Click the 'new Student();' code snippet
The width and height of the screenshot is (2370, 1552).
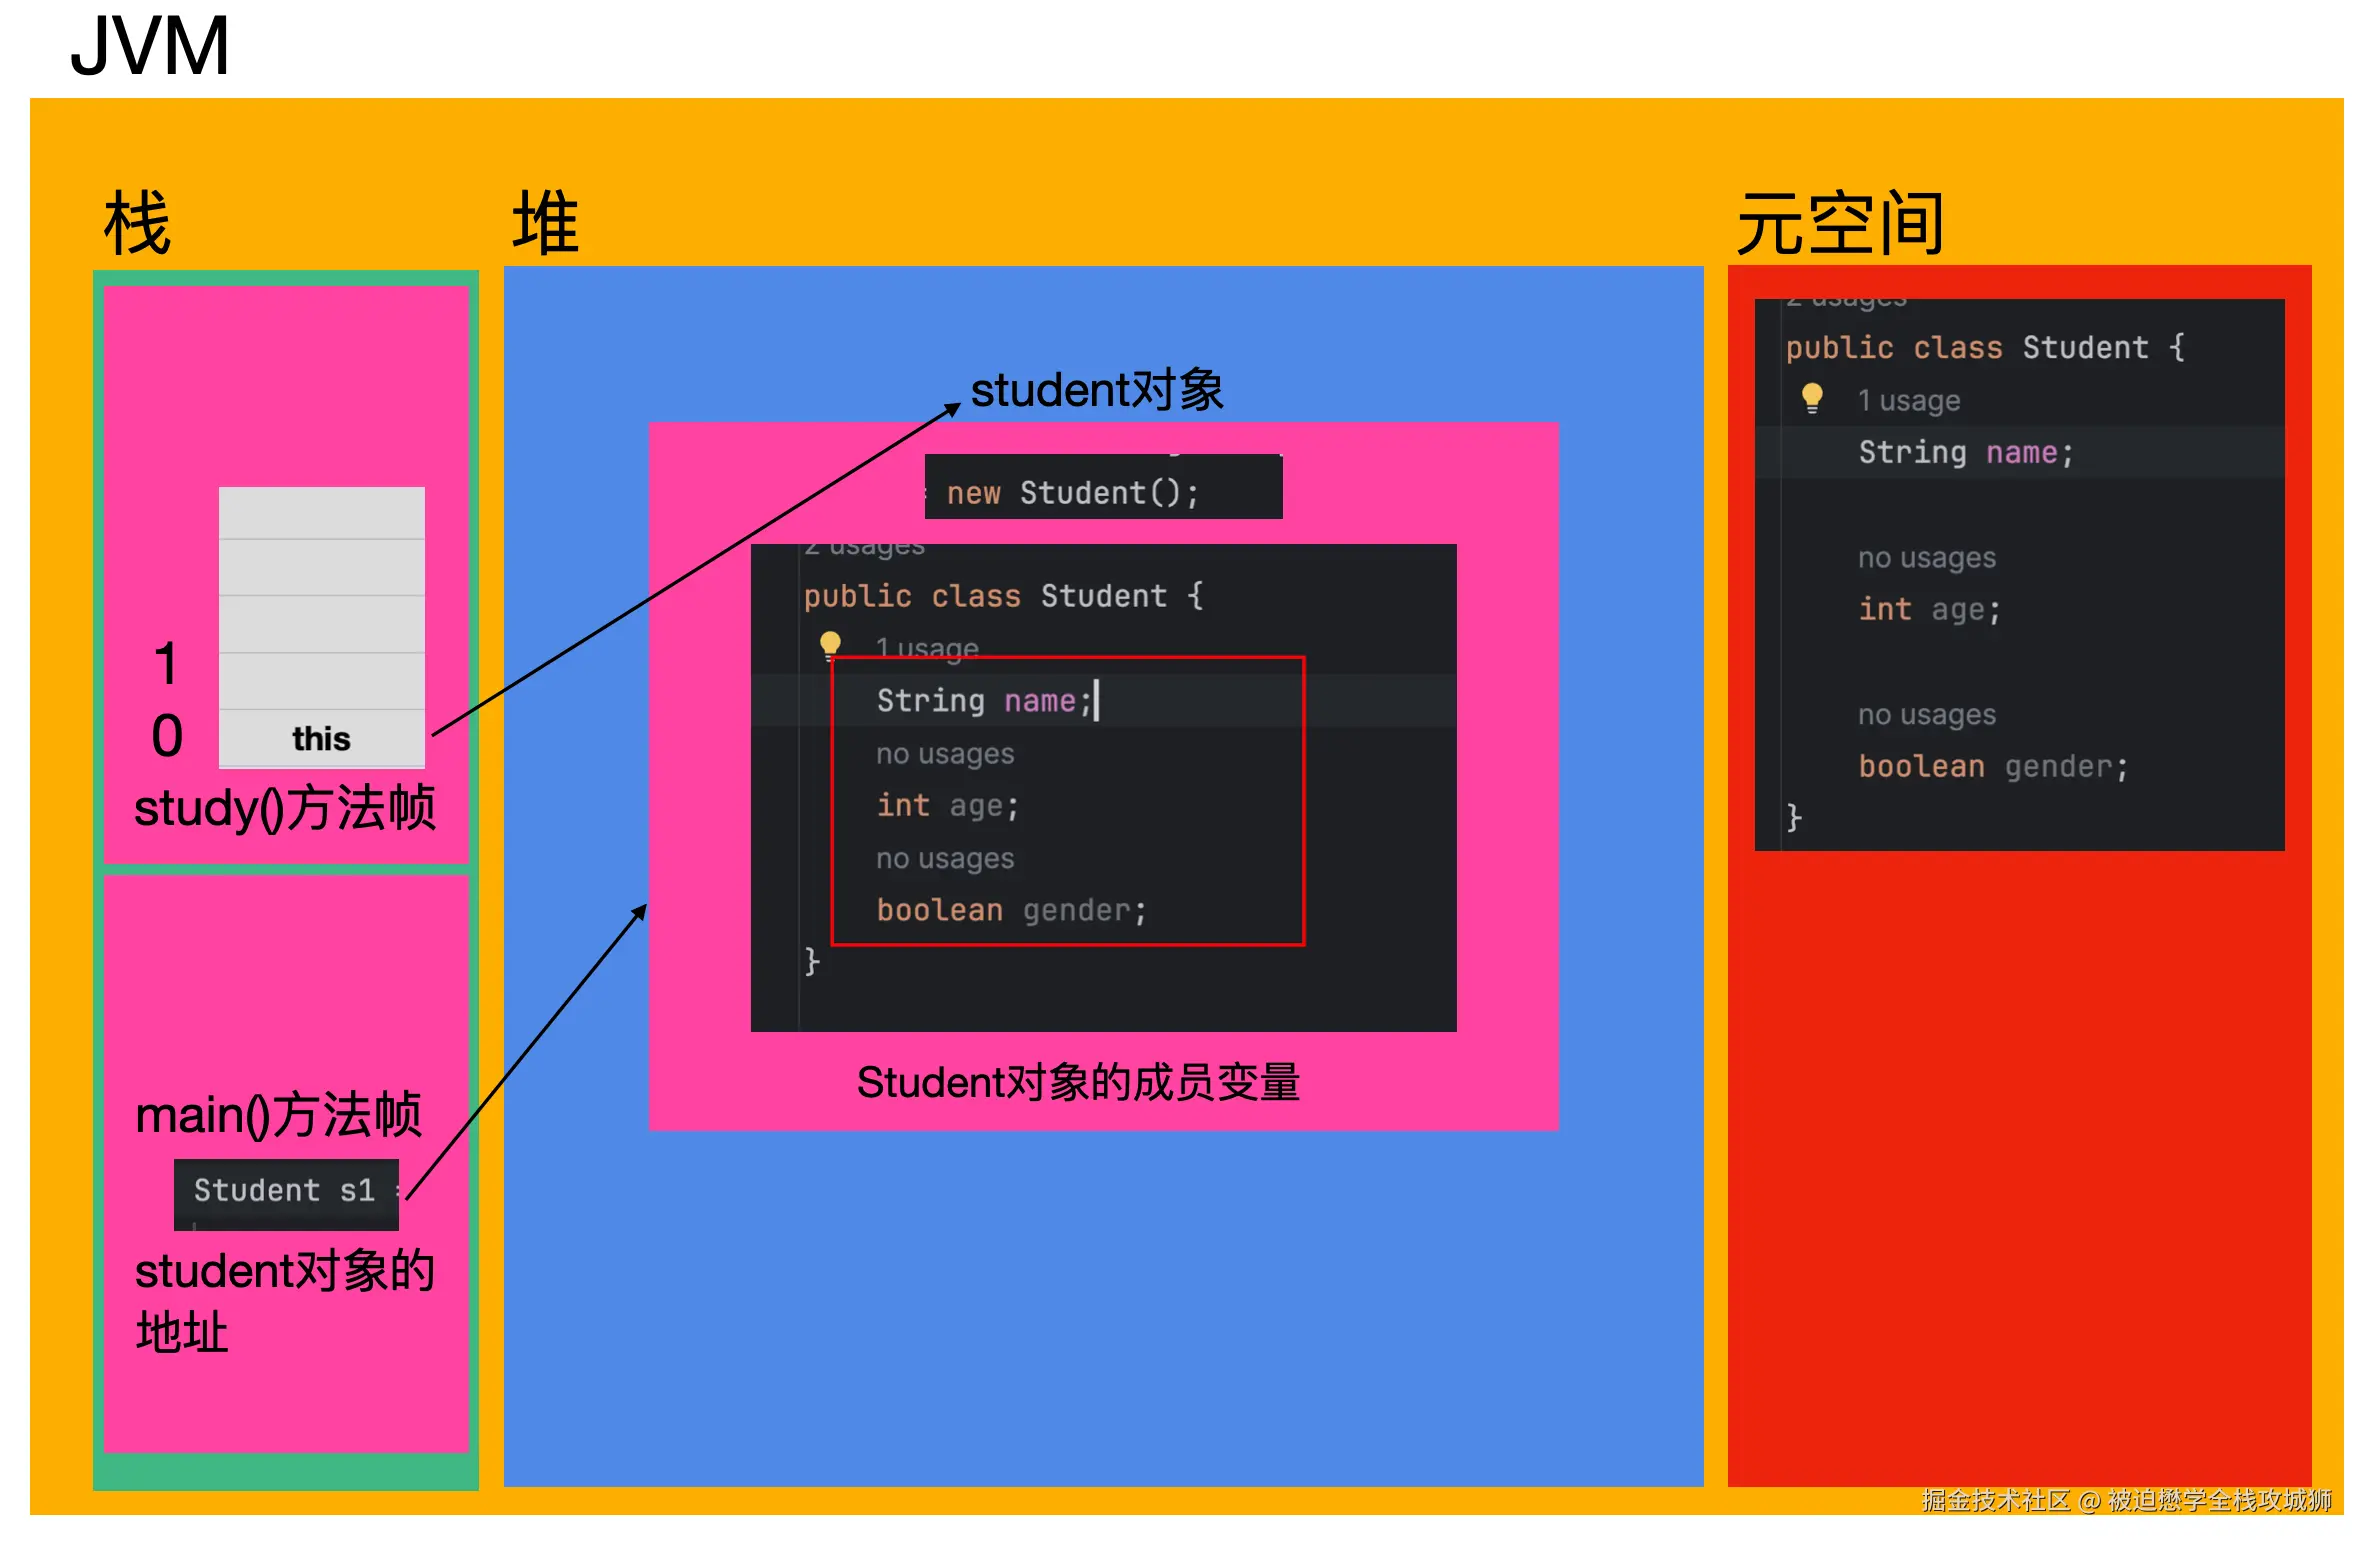click(x=1103, y=487)
